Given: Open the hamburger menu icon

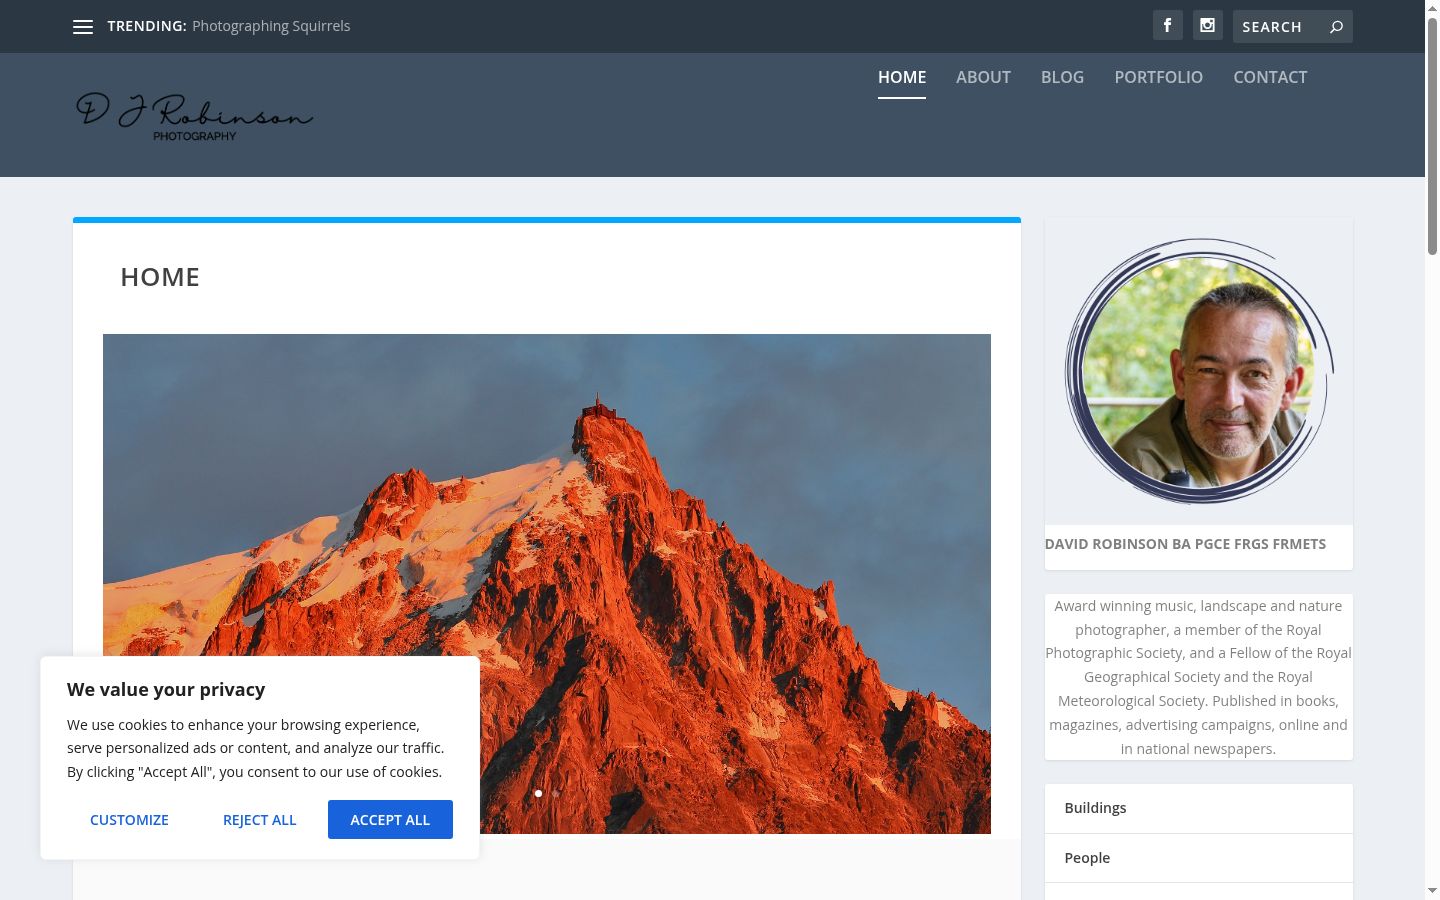Looking at the screenshot, I should coord(83,27).
